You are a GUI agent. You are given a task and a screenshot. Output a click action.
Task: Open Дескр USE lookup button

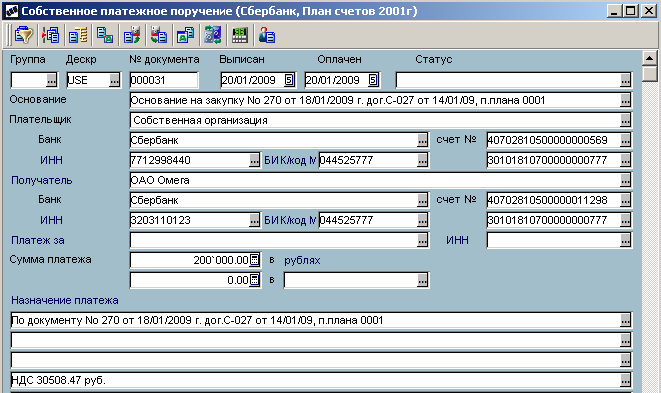coord(115,80)
